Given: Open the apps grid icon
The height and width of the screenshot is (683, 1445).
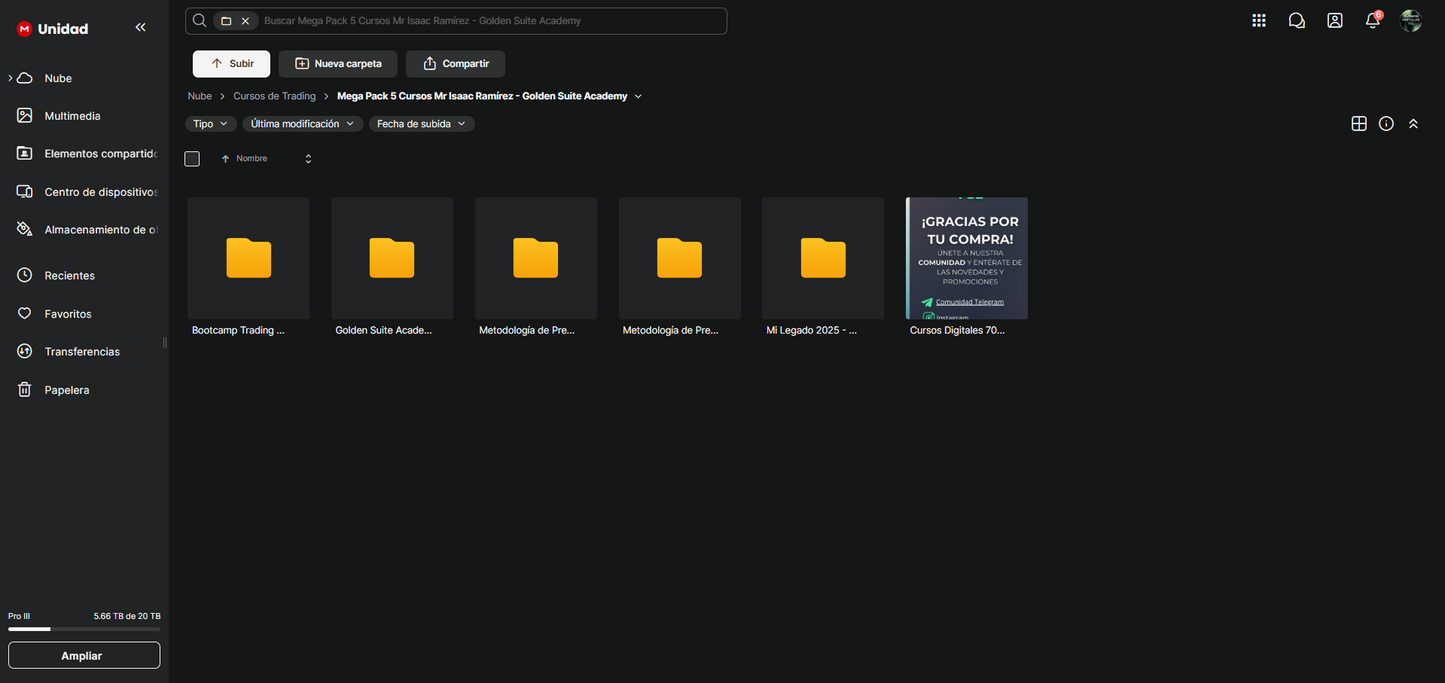Looking at the screenshot, I should click(x=1259, y=21).
